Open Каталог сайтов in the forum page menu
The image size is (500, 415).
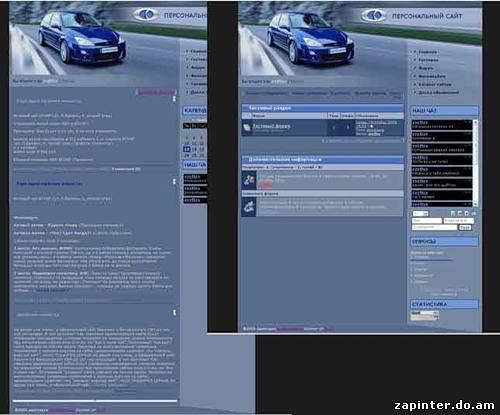tap(435, 84)
